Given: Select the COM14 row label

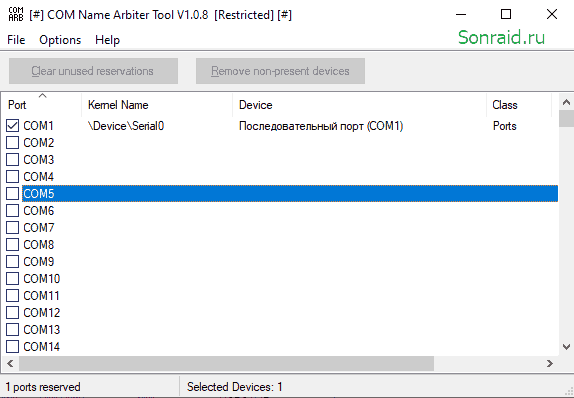Looking at the screenshot, I should (41, 346).
